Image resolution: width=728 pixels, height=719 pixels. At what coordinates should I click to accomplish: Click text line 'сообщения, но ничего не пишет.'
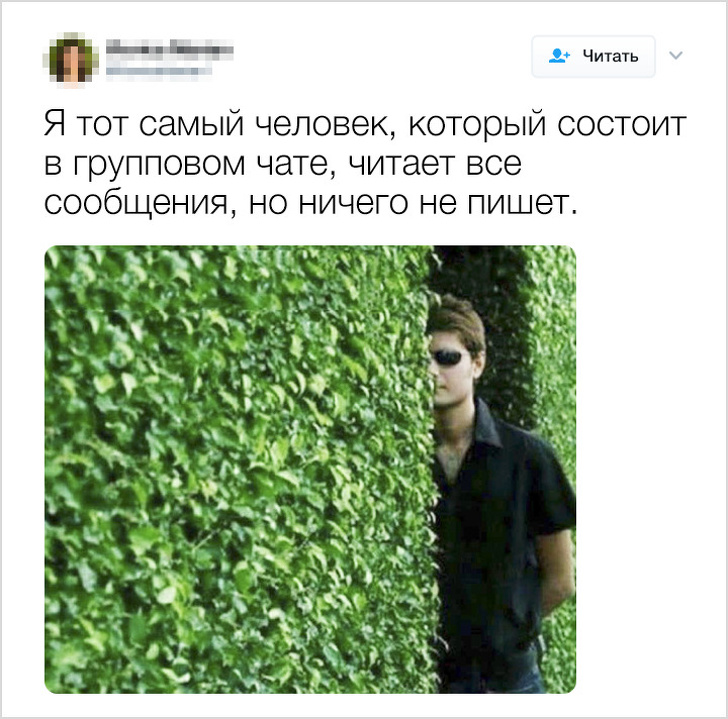311,203
